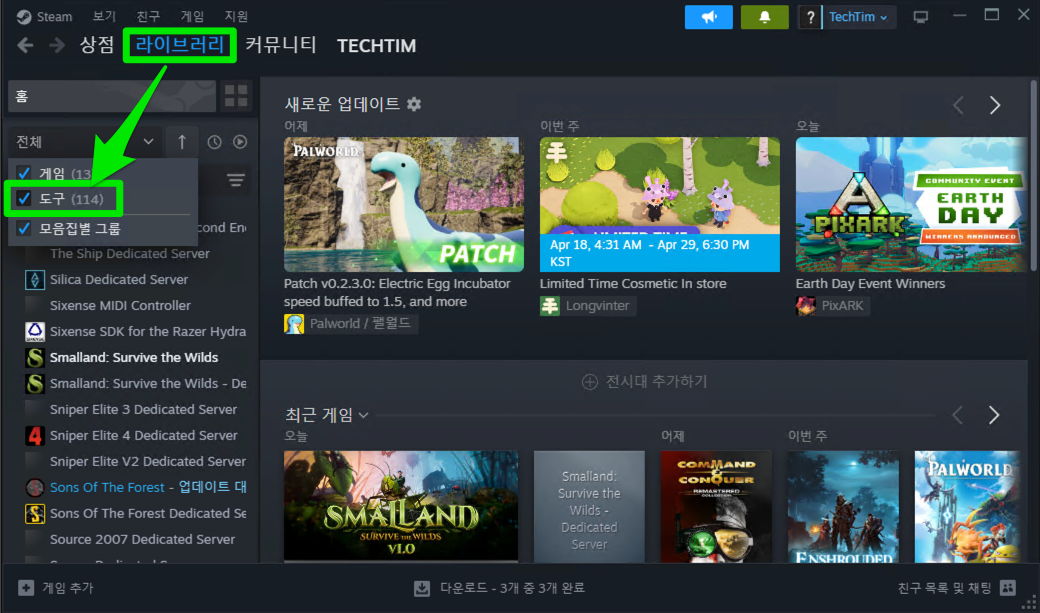The height and width of the screenshot is (613, 1040).
Task: Open the 보기 menu
Action: (x=103, y=17)
